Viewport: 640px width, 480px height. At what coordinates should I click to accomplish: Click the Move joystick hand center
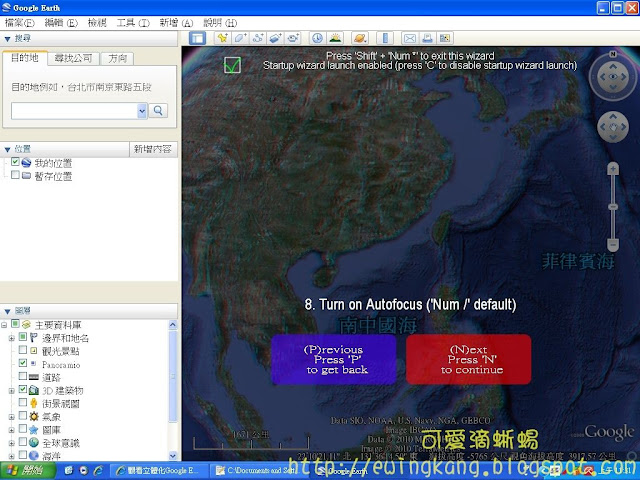[x=613, y=127]
